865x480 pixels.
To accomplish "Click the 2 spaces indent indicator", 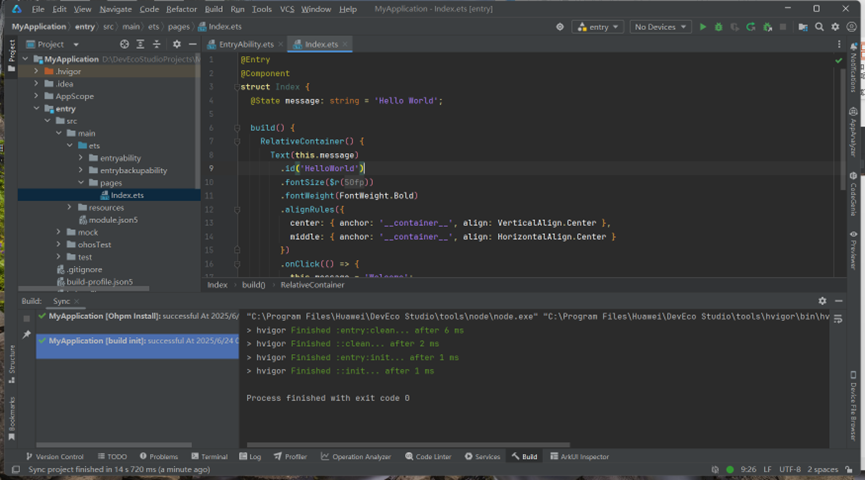I will [x=823, y=470].
